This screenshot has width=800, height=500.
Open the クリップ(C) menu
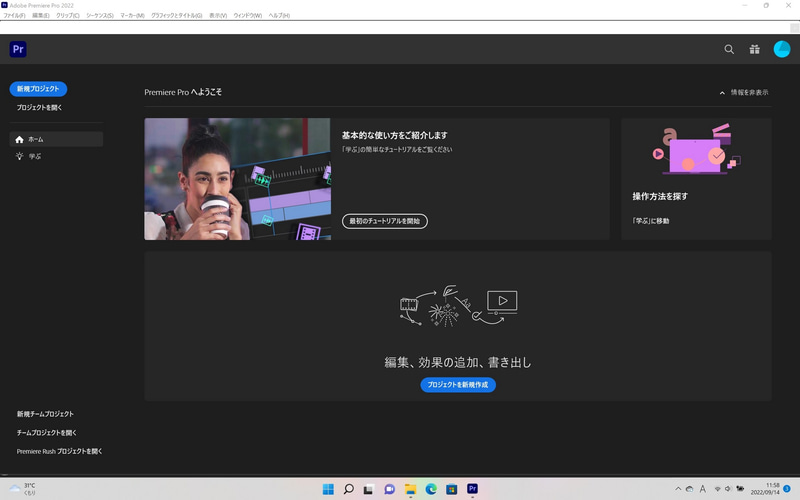(67, 15)
